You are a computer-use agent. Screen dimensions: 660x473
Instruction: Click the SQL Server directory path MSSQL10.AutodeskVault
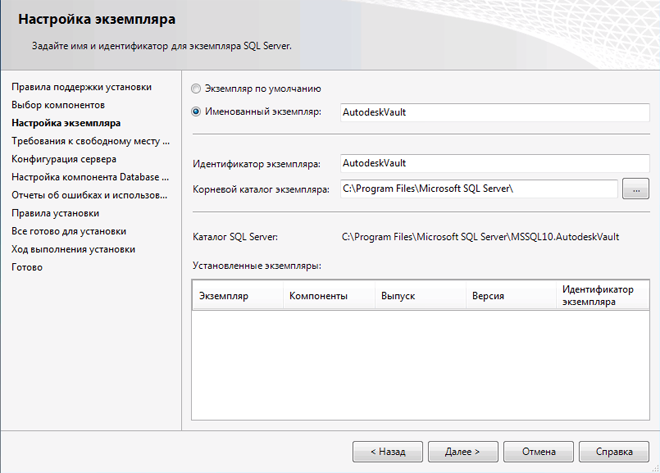[x=480, y=237]
